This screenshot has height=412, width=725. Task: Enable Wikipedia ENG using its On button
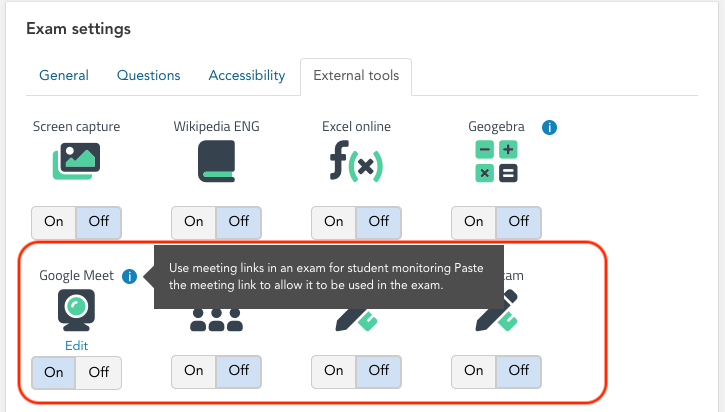pyautogui.click(x=194, y=221)
